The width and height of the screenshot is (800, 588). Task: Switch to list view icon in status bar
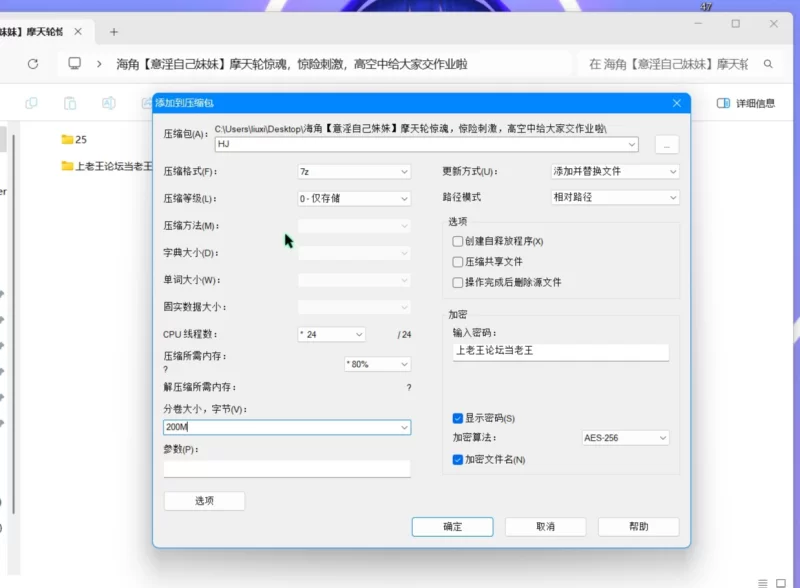[x=763, y=583]
